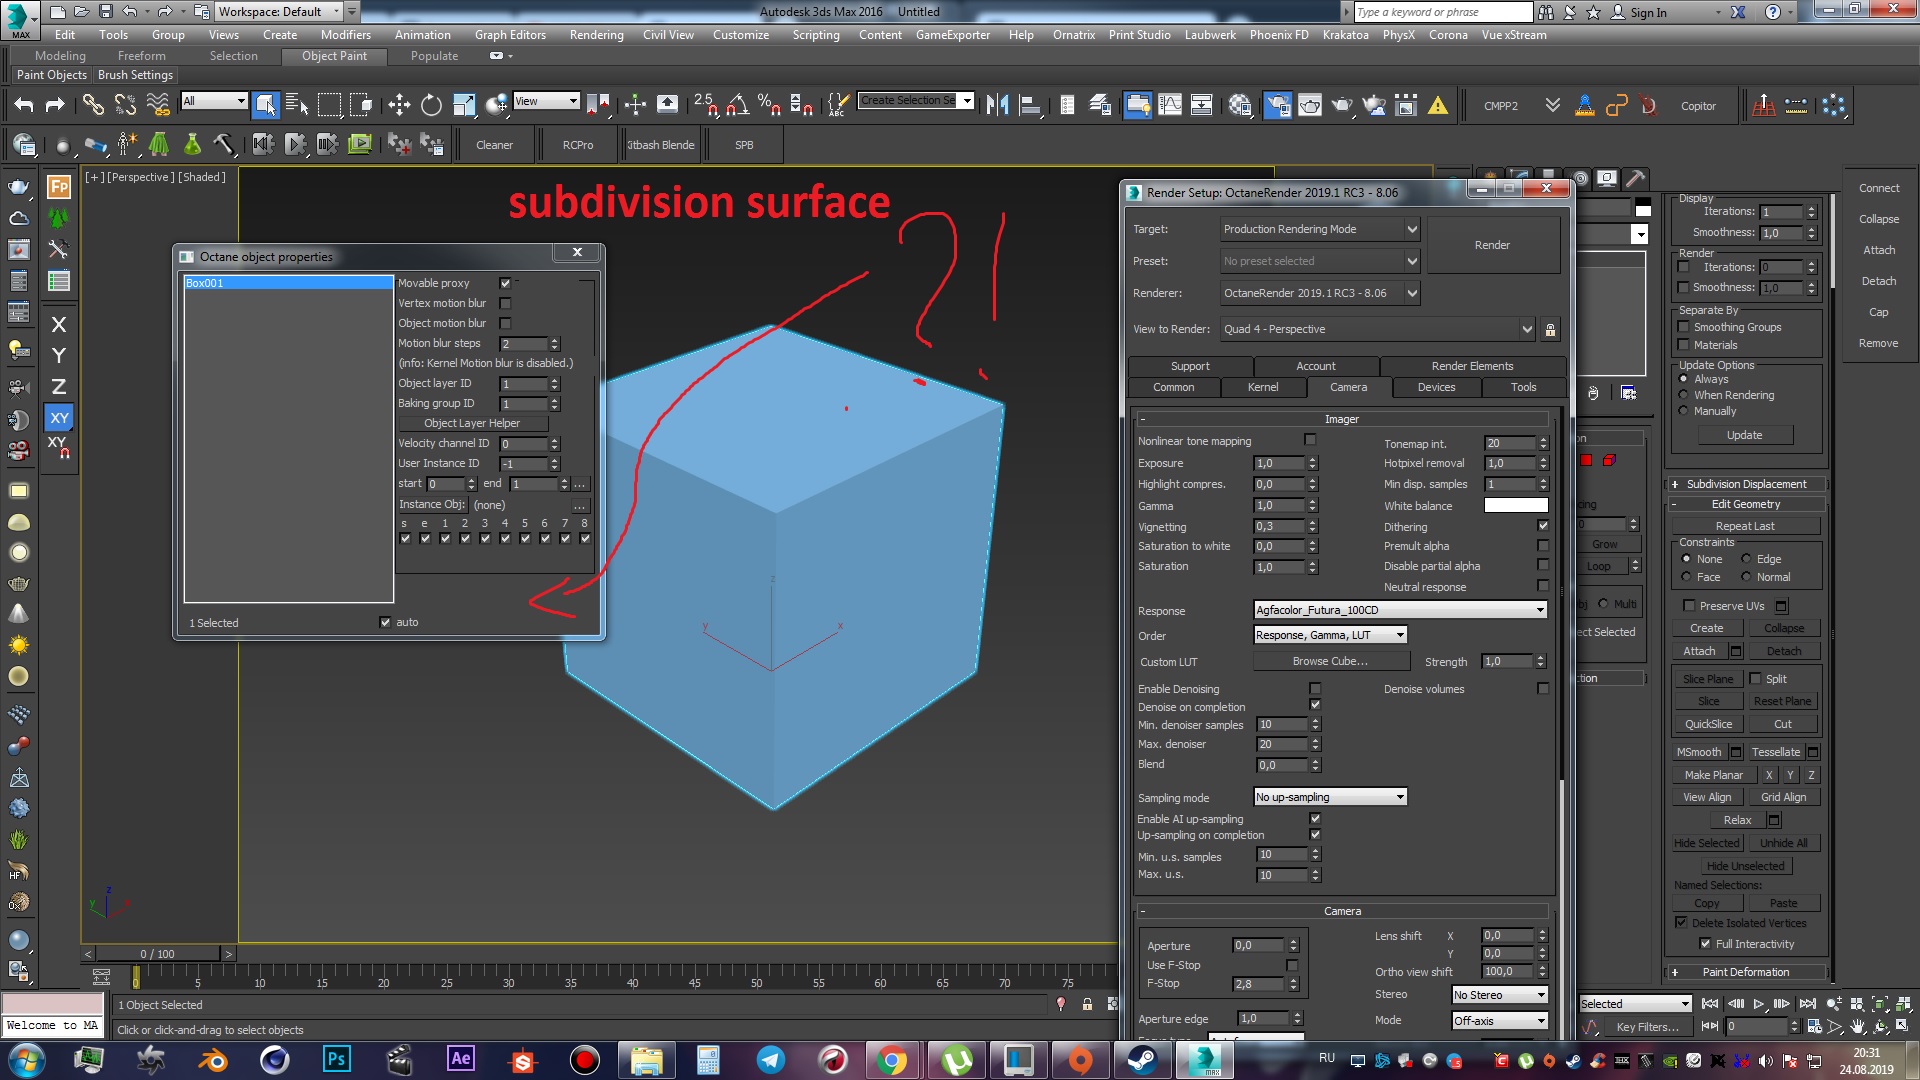
Task: Open Steam from the taskbar
Action: click(x=1142, y=1059)
